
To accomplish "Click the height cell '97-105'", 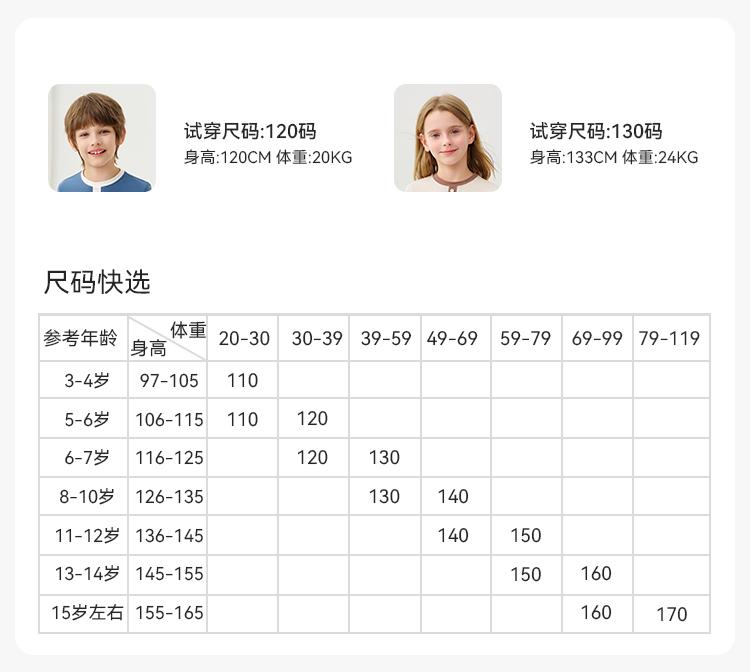I will pos(169,381).
